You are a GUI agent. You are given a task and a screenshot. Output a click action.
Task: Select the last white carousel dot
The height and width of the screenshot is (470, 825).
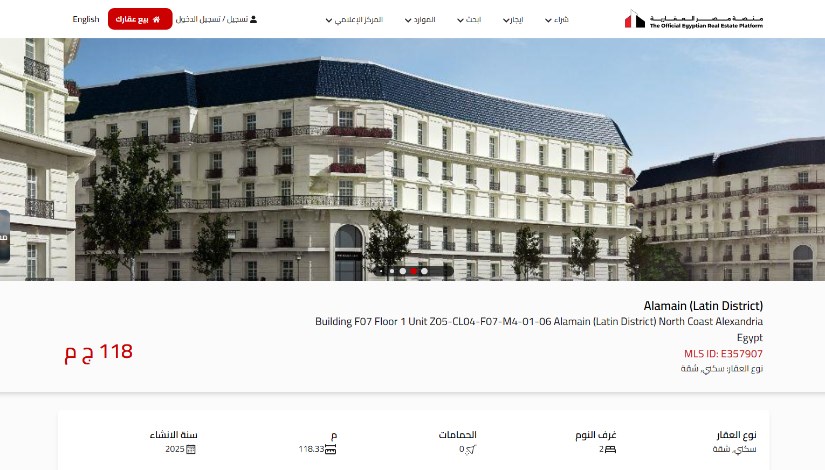pyautogui.click(x=425, y=272)
